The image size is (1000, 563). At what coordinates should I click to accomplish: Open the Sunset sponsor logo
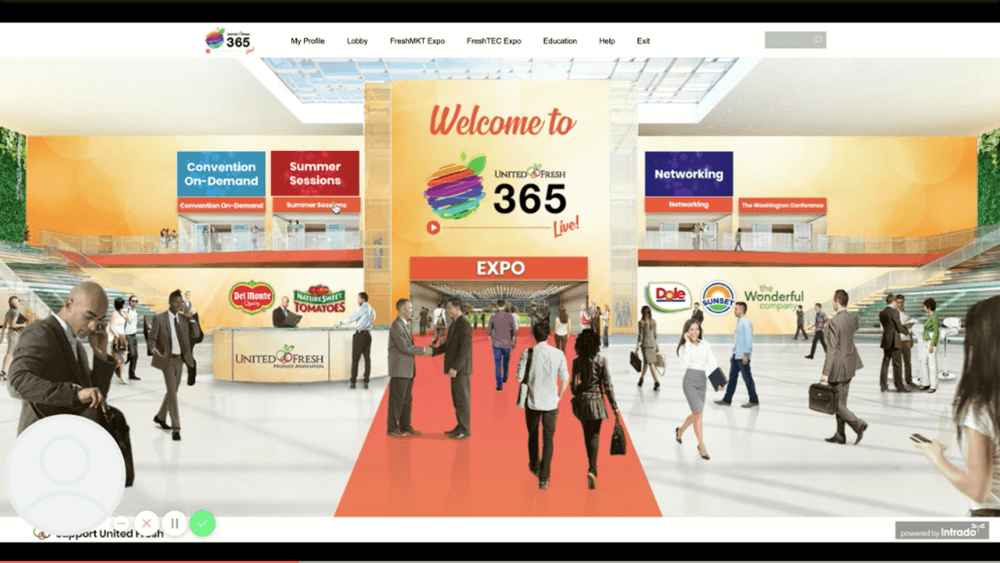pyautogui.click(x=718, y=297)
